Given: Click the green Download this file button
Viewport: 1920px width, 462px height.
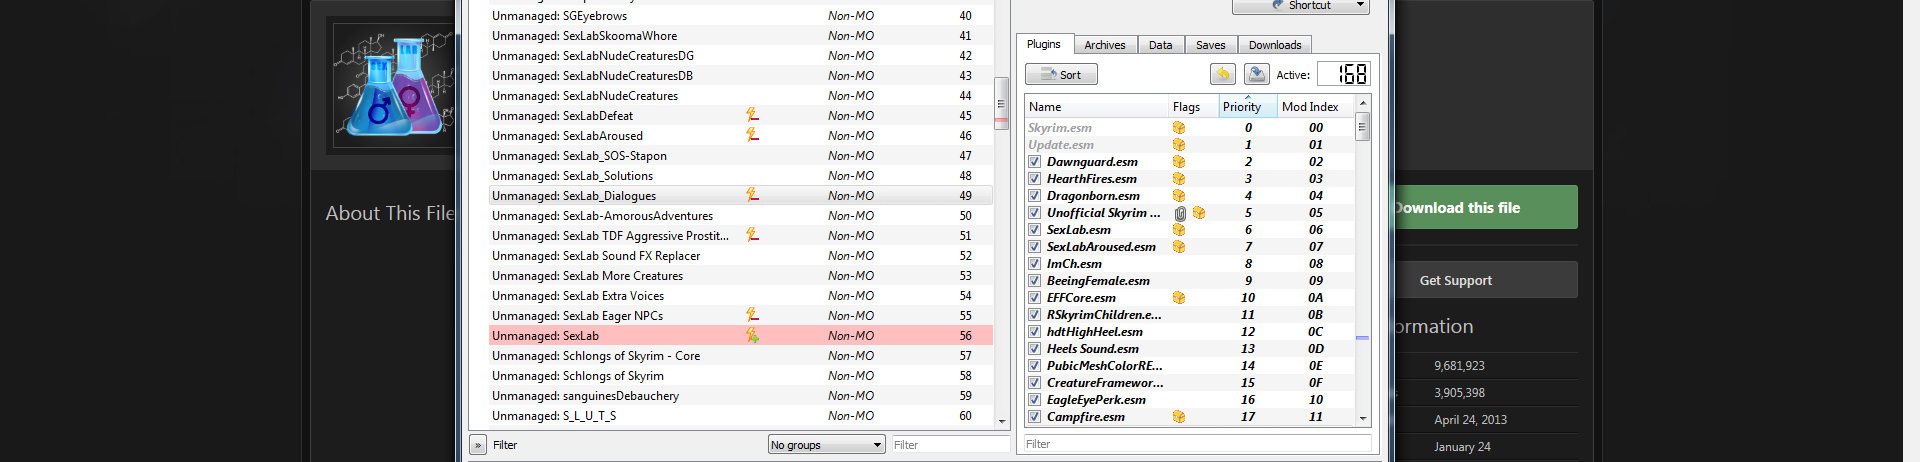Looking at the screenshot, I should pos(1485,207).
